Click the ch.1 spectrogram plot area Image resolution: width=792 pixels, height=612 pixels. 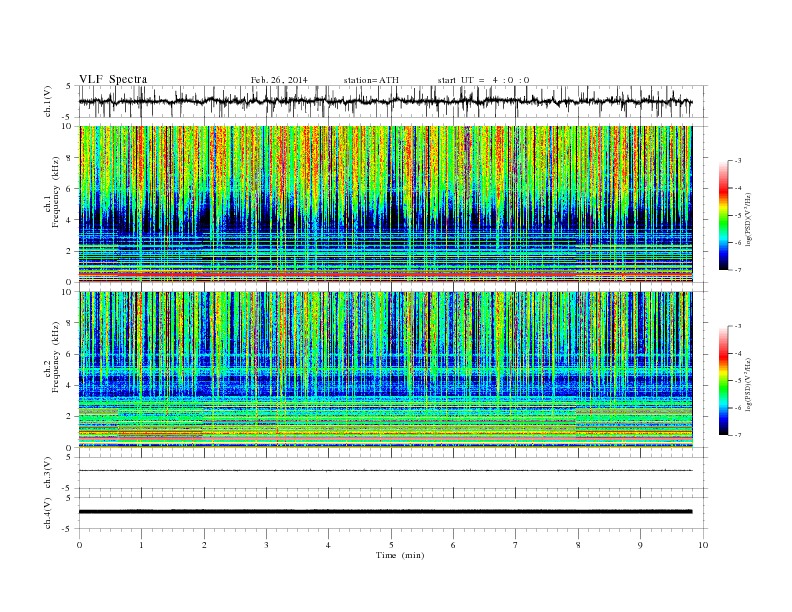385,204
